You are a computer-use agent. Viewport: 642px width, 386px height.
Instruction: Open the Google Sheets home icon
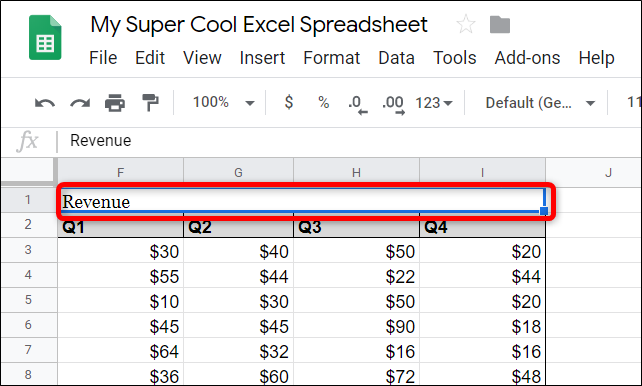pos(45,37)
